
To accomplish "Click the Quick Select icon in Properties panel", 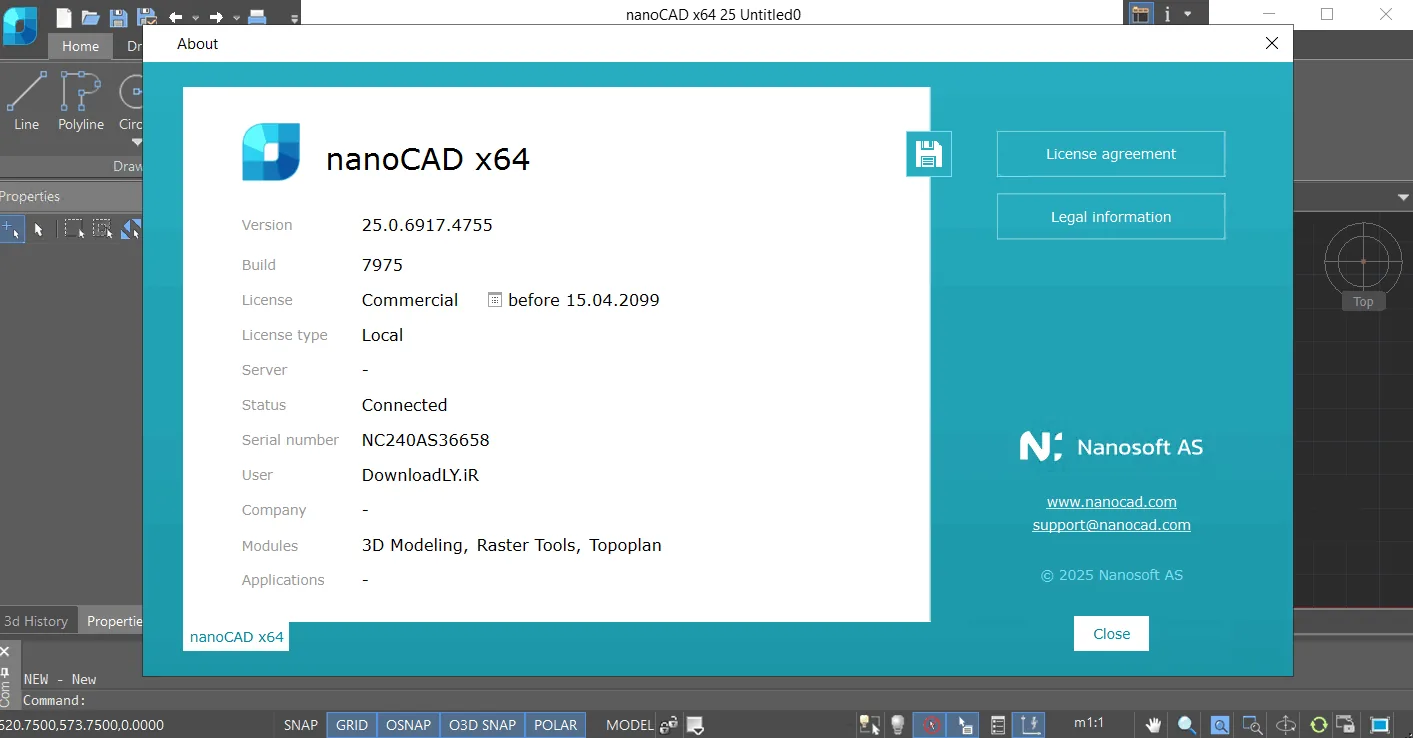I will click(x=11, y=230).
